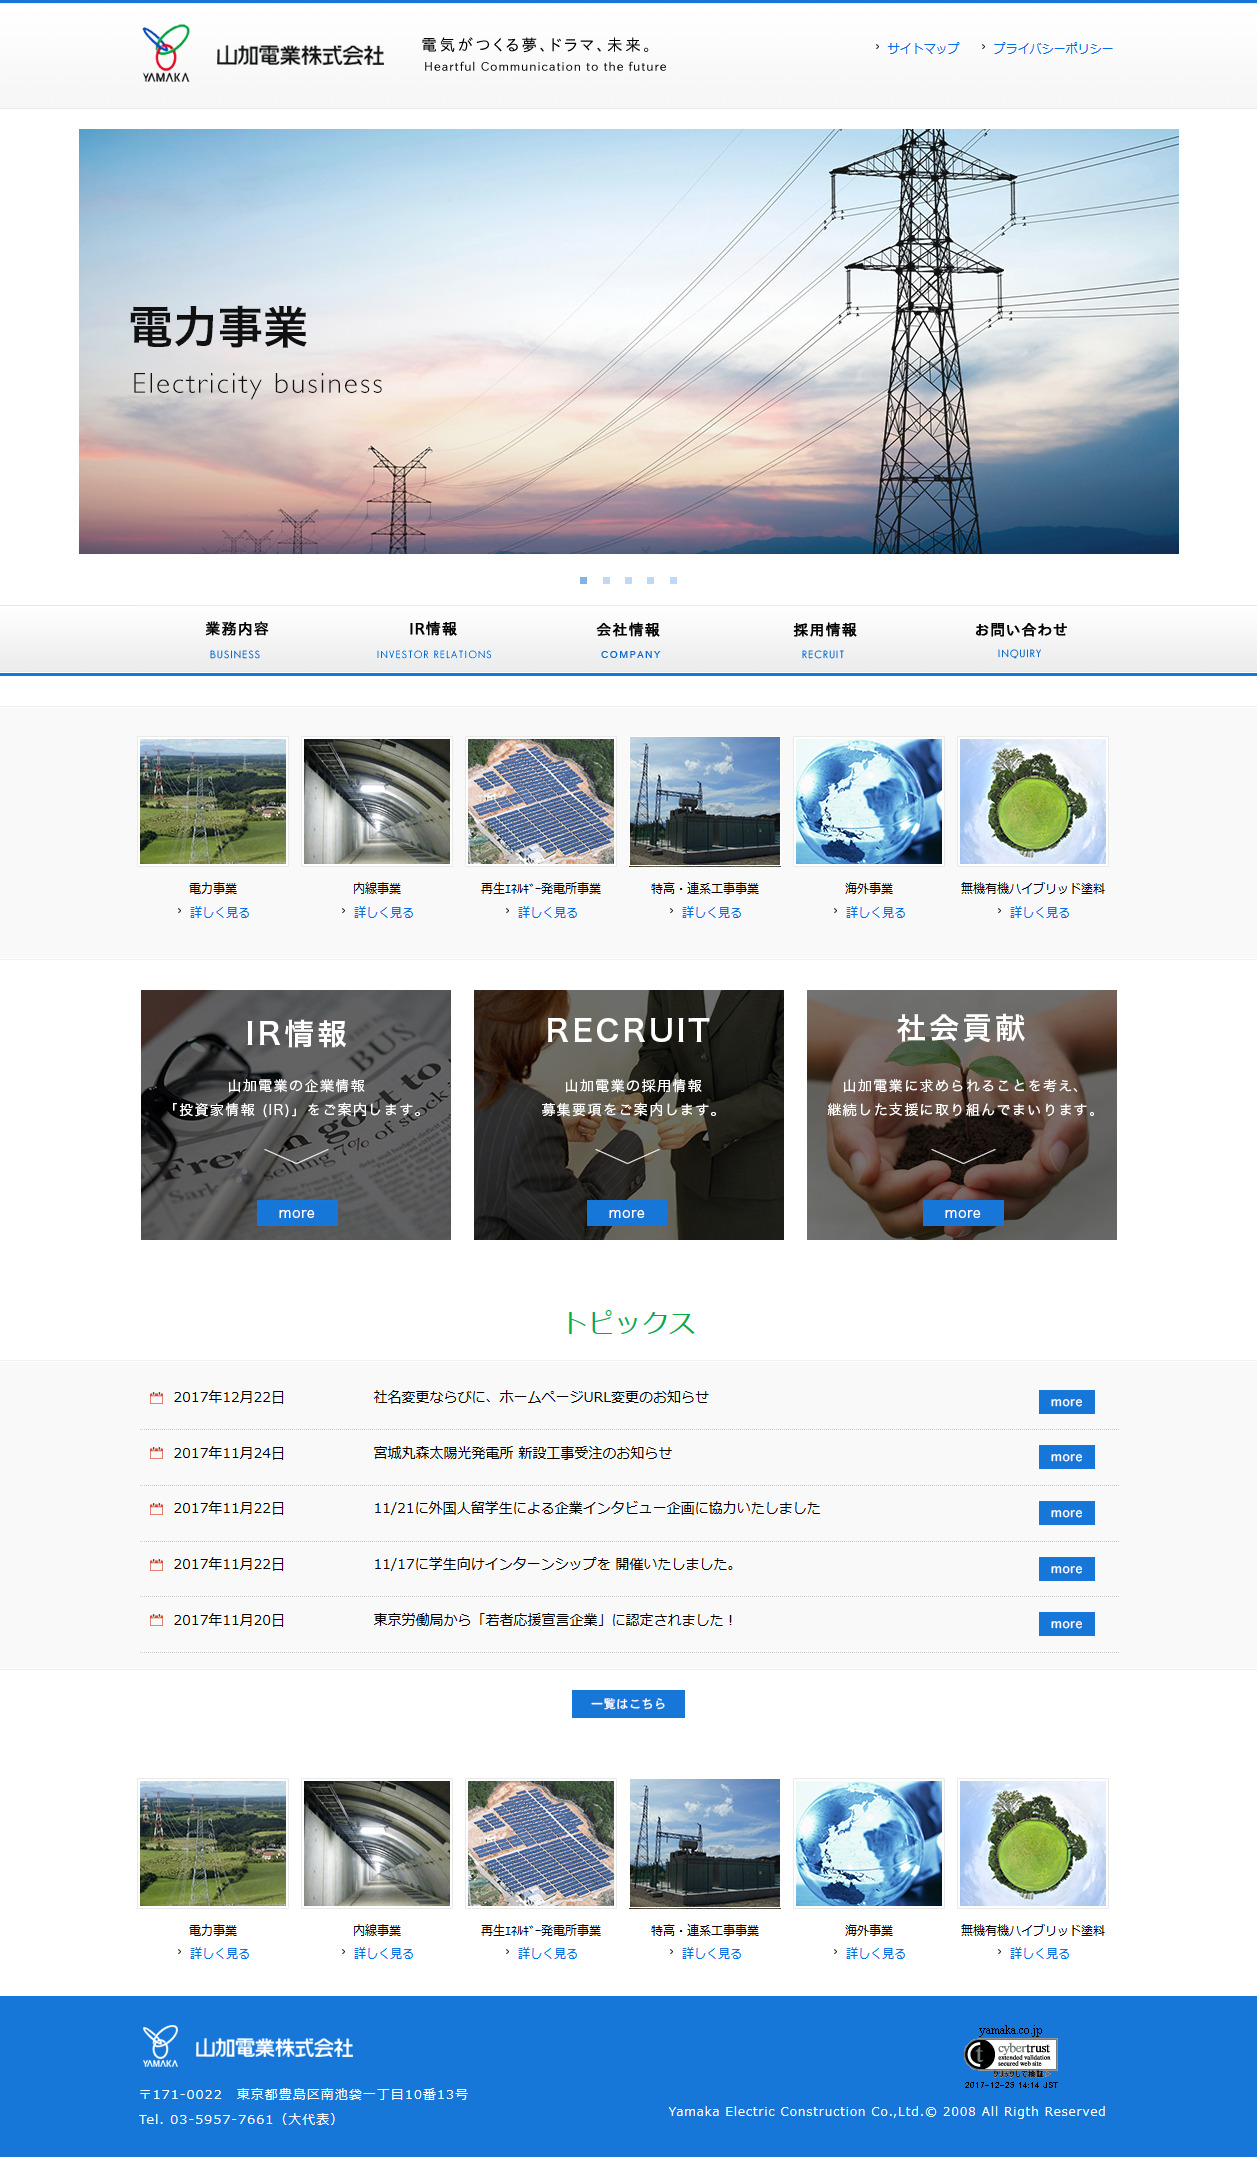Click the lower 内線事業 tunnel thumbnail
Viewport: 1257px width, 2177px height.
[x=377, y=1843]
